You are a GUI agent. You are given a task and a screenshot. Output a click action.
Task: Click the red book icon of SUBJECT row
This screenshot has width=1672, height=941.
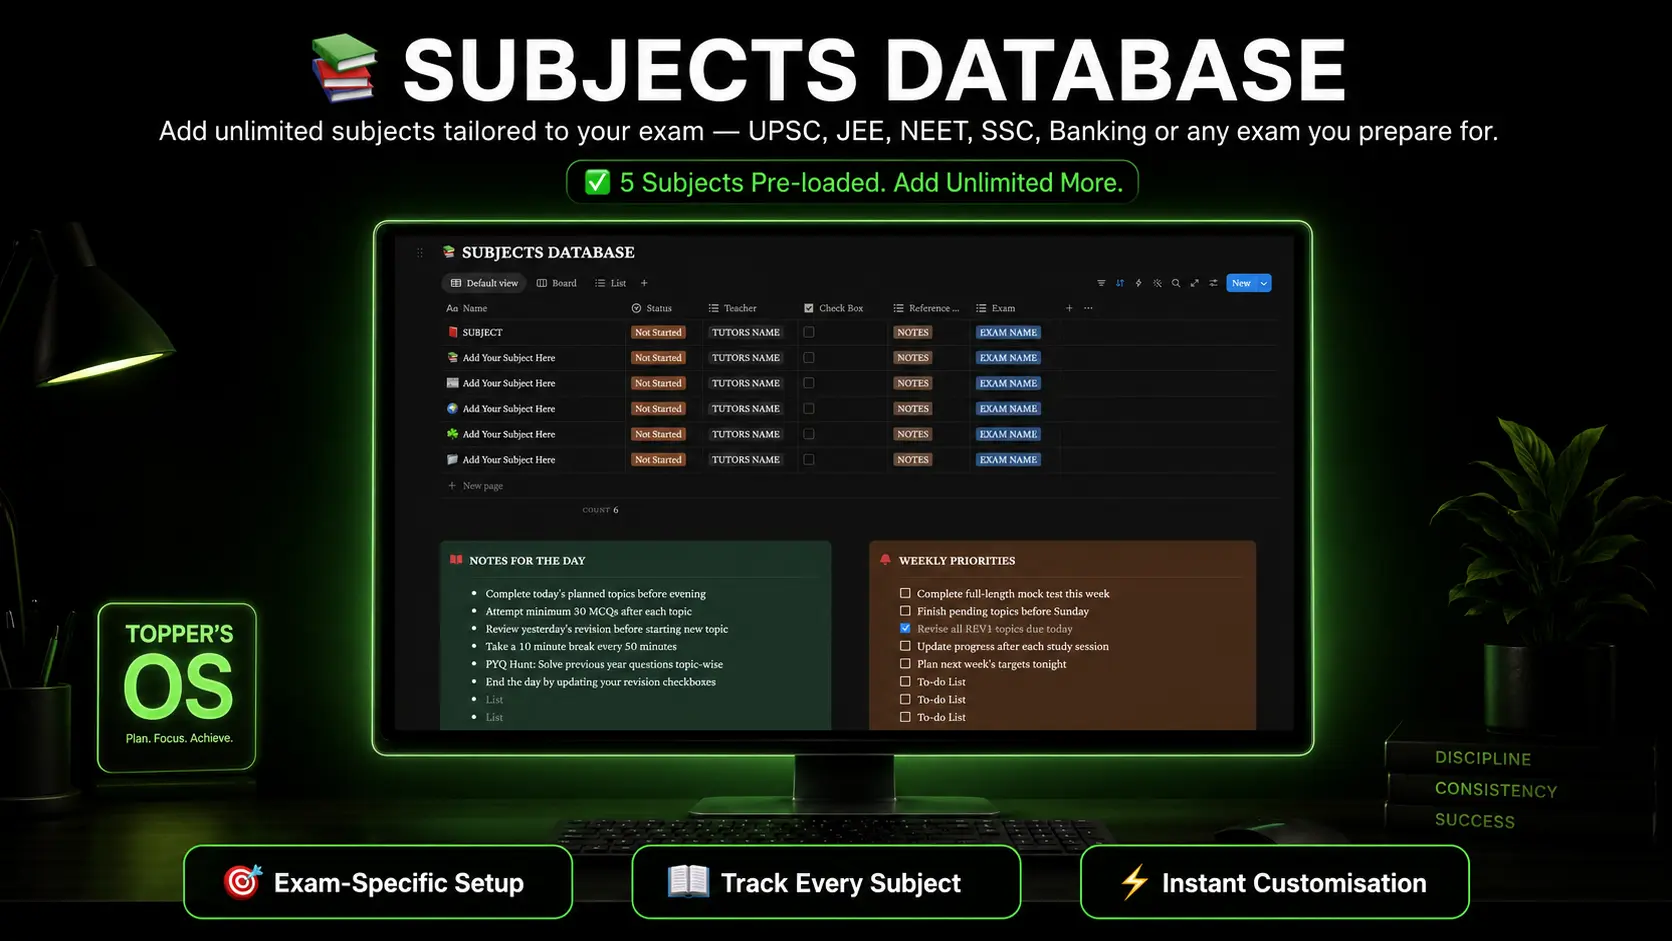452,332
